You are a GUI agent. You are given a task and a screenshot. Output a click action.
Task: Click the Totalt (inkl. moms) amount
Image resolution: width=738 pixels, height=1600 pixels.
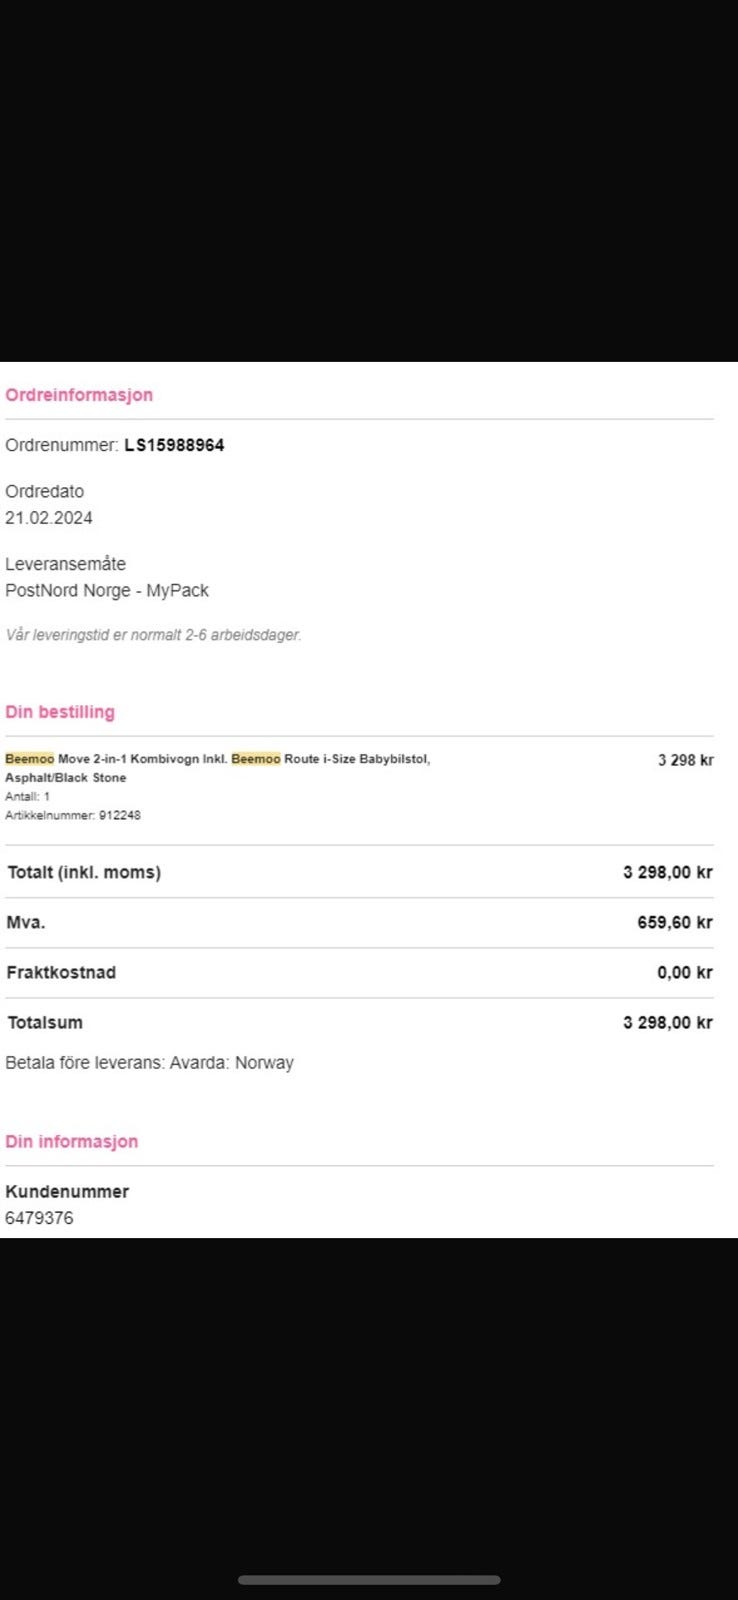click(x=668, y=872)
